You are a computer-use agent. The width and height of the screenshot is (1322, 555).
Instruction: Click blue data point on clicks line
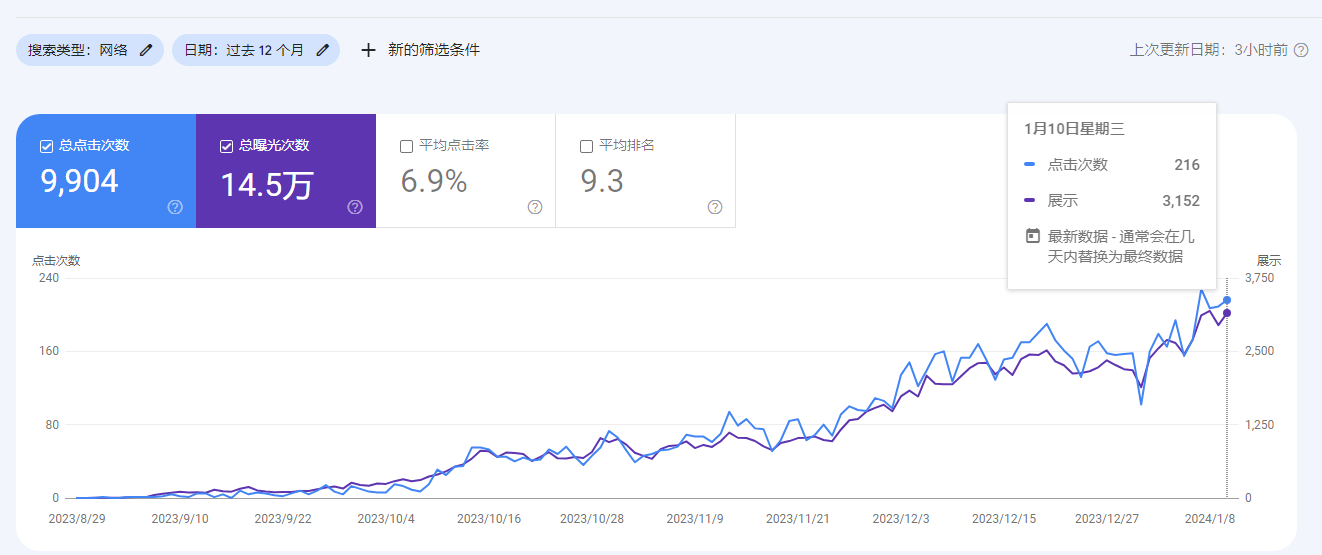tap(1227, 300)
